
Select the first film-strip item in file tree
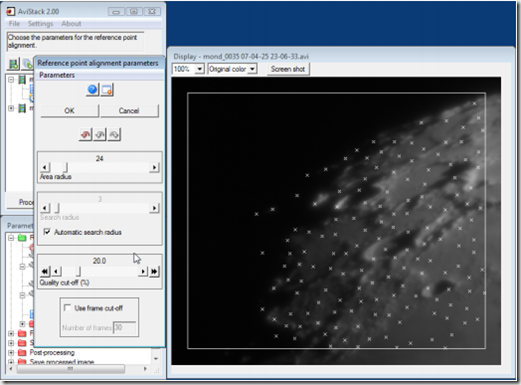click(22, 80)
